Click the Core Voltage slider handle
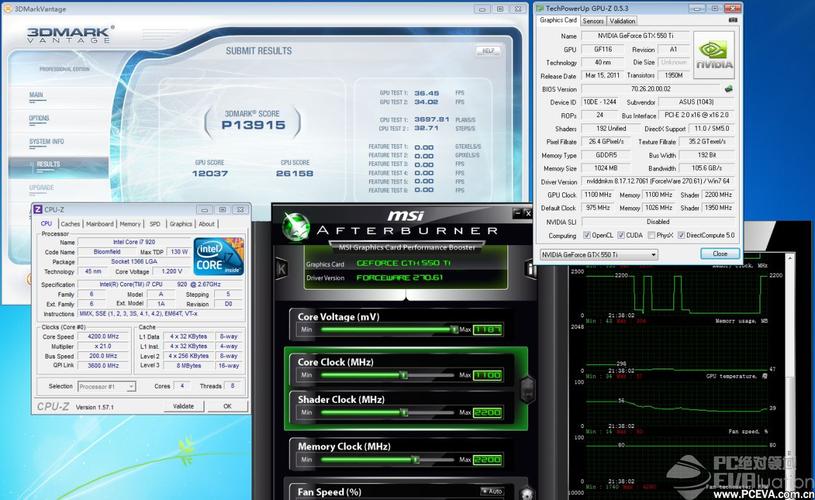 pyautogui.click(x=454, y=330)
